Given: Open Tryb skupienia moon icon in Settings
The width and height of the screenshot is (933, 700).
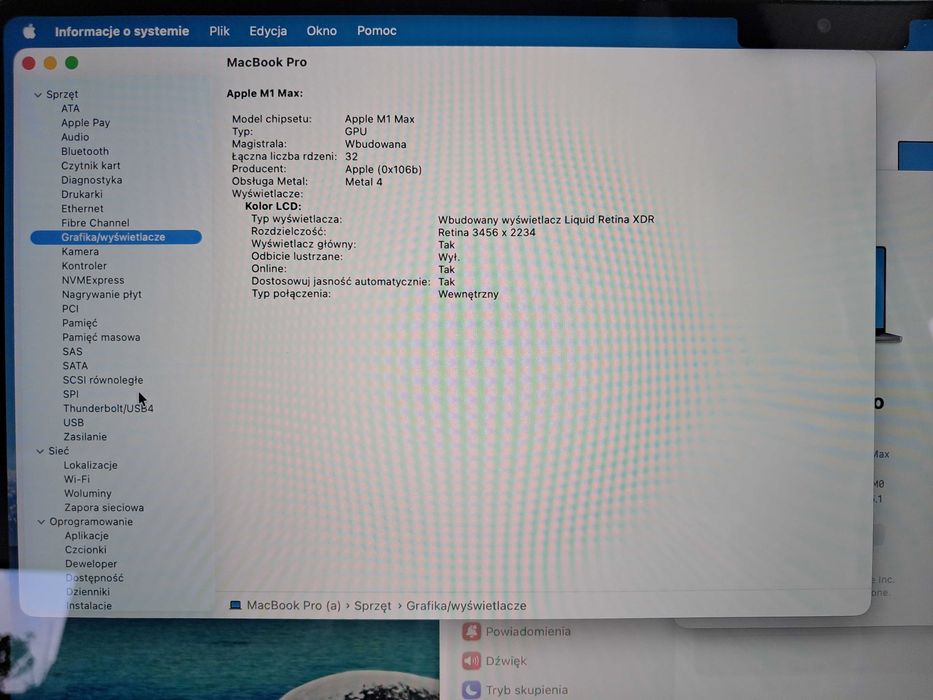Looking at the screenshot, I should click(471, 690).
